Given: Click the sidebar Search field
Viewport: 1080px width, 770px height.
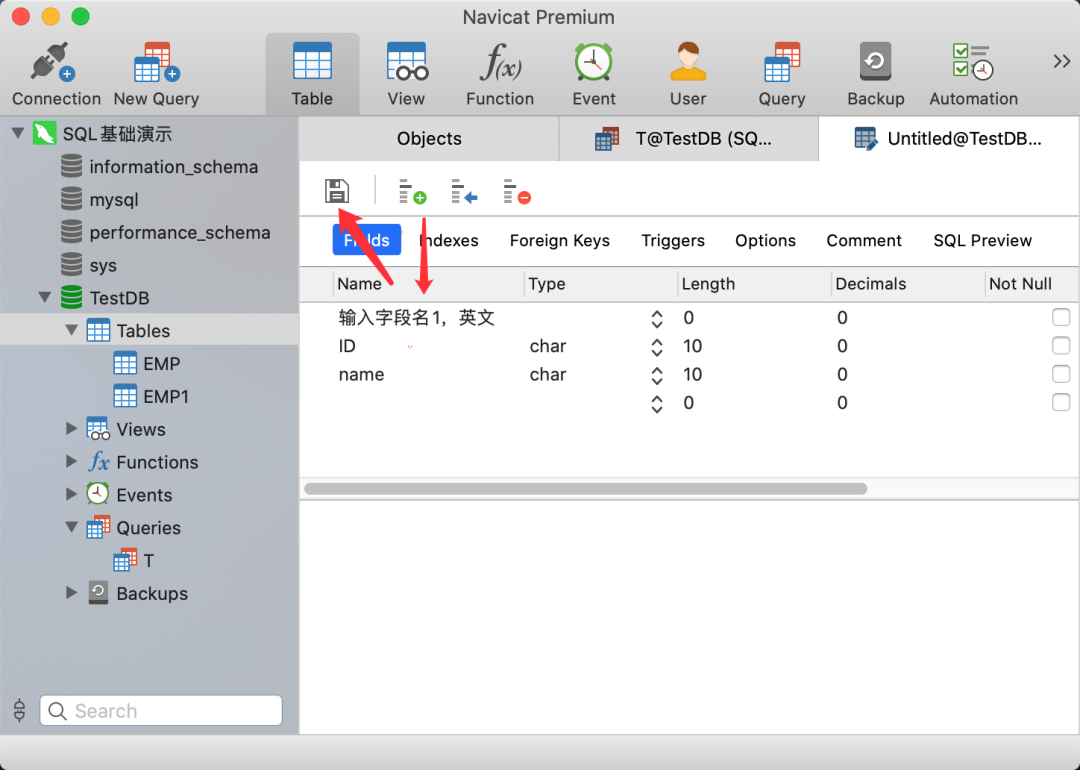Looking at the screenshot, I should pos(161,711).
